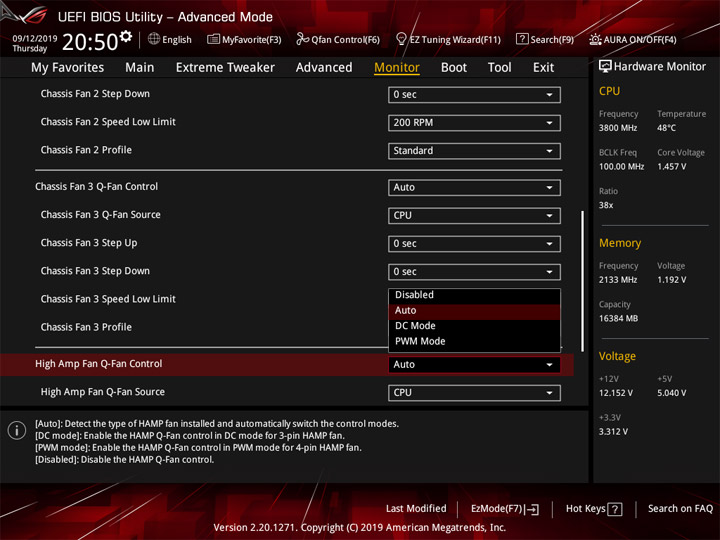
Task: Expand Chassis Fan 2 Profile dropdown
Action: click(x=474, y=151)
